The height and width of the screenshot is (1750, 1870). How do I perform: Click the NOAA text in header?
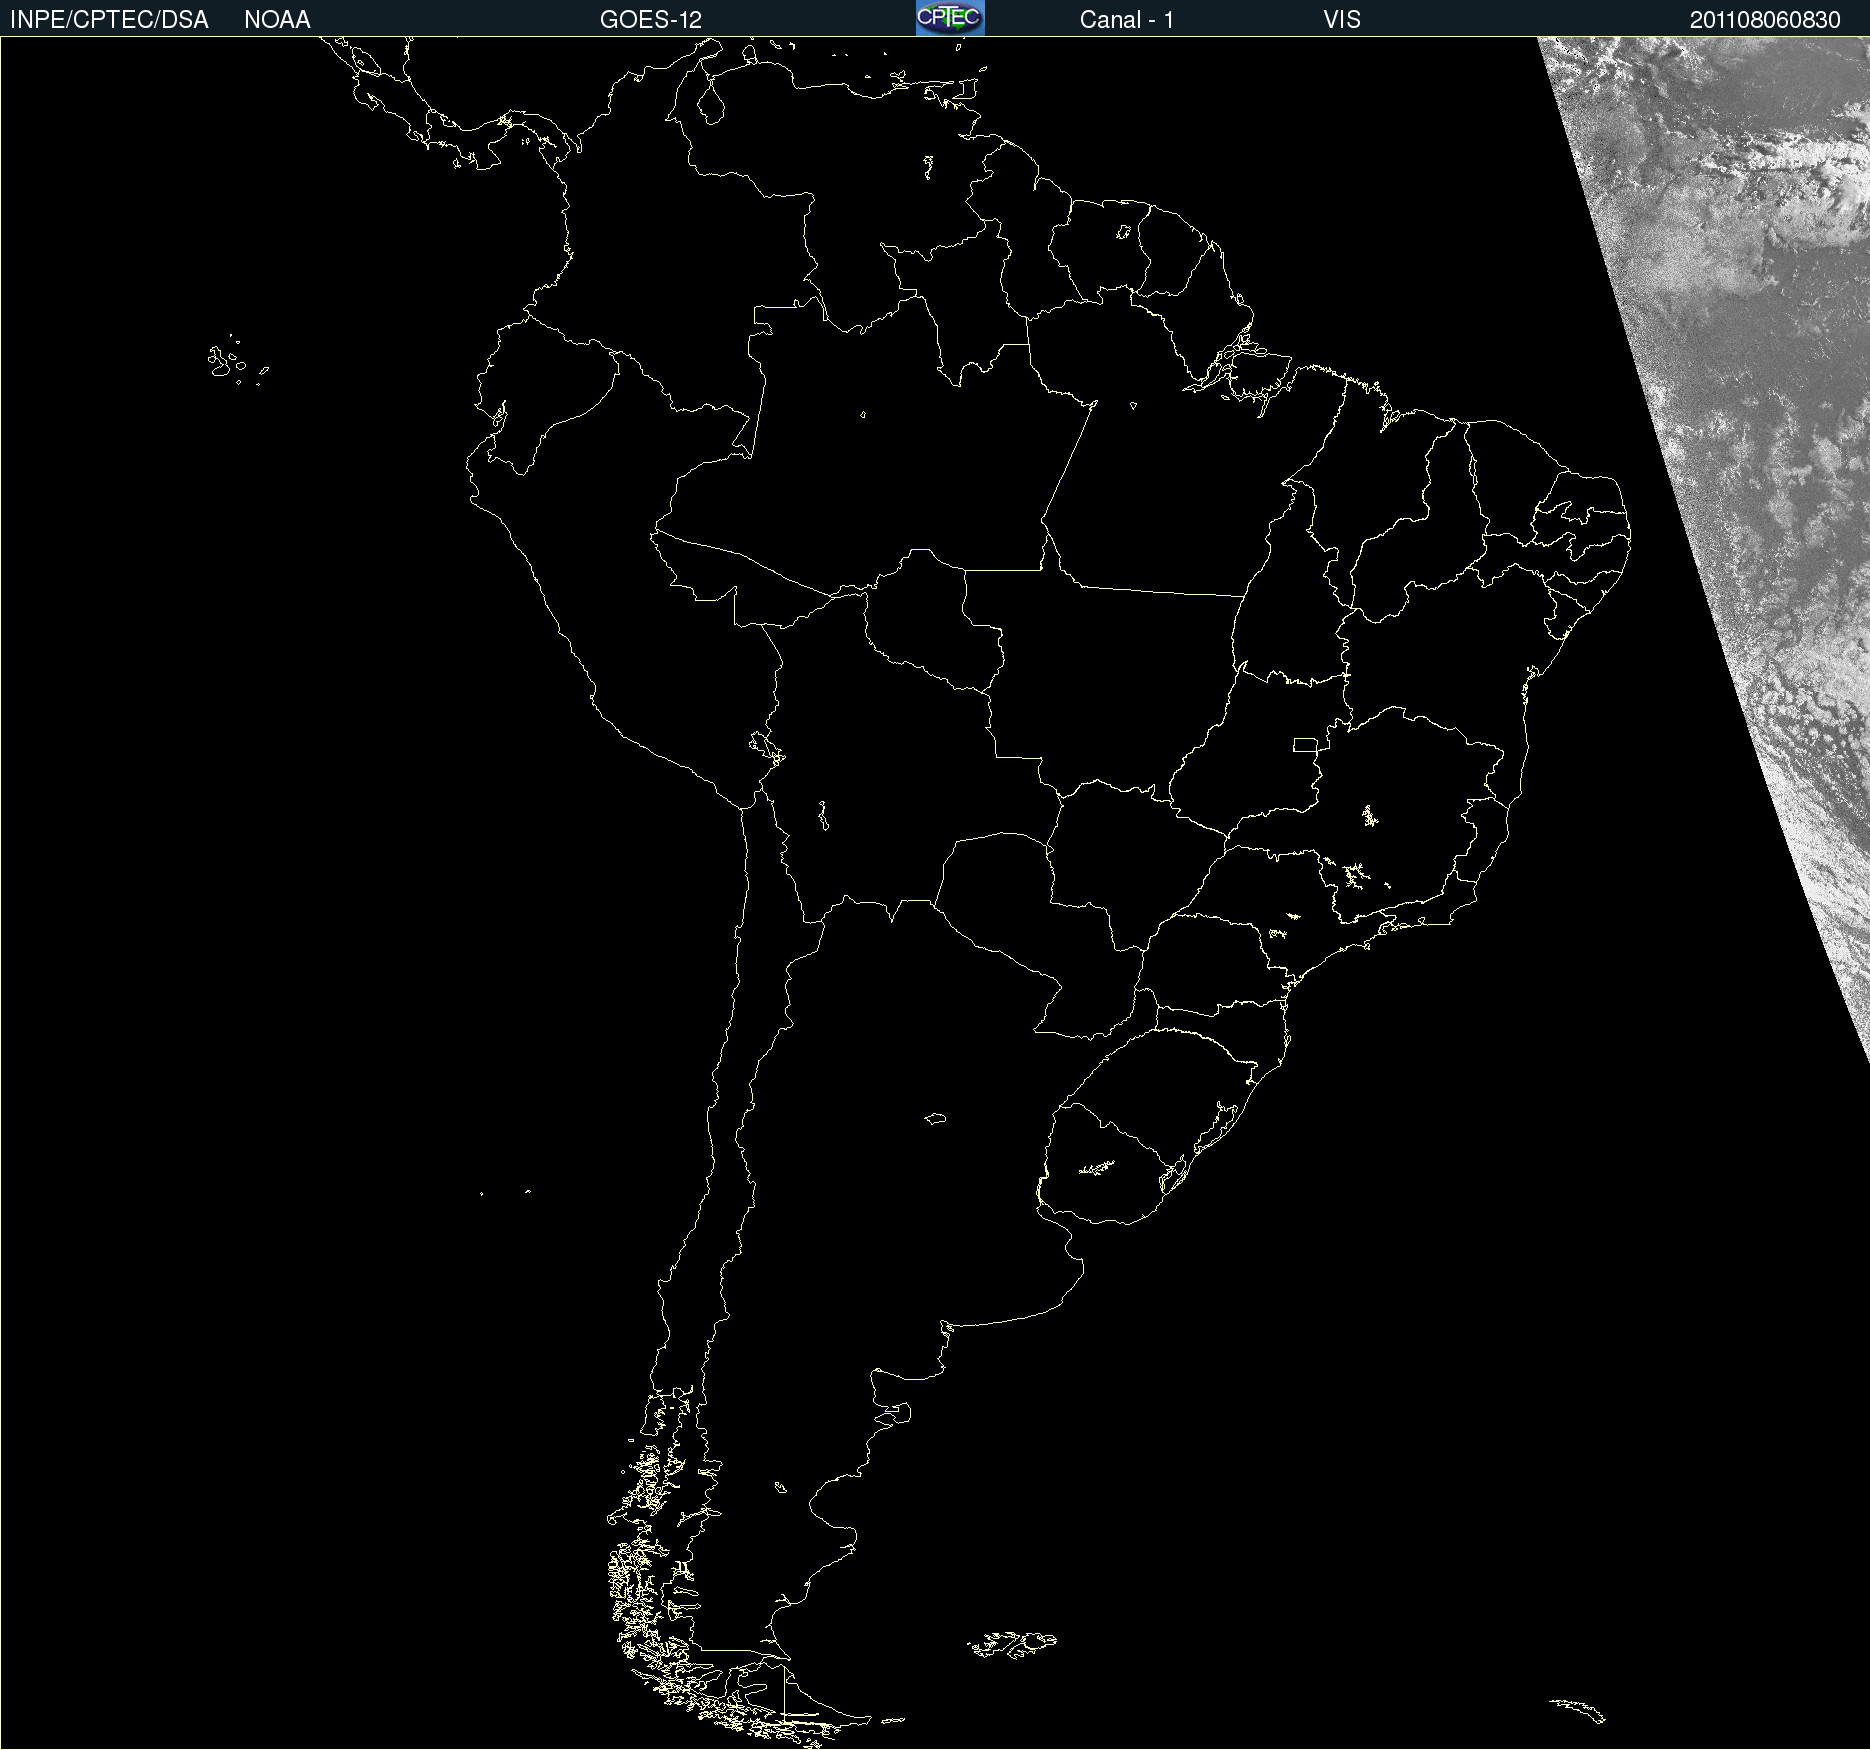[x=277, y=20]
